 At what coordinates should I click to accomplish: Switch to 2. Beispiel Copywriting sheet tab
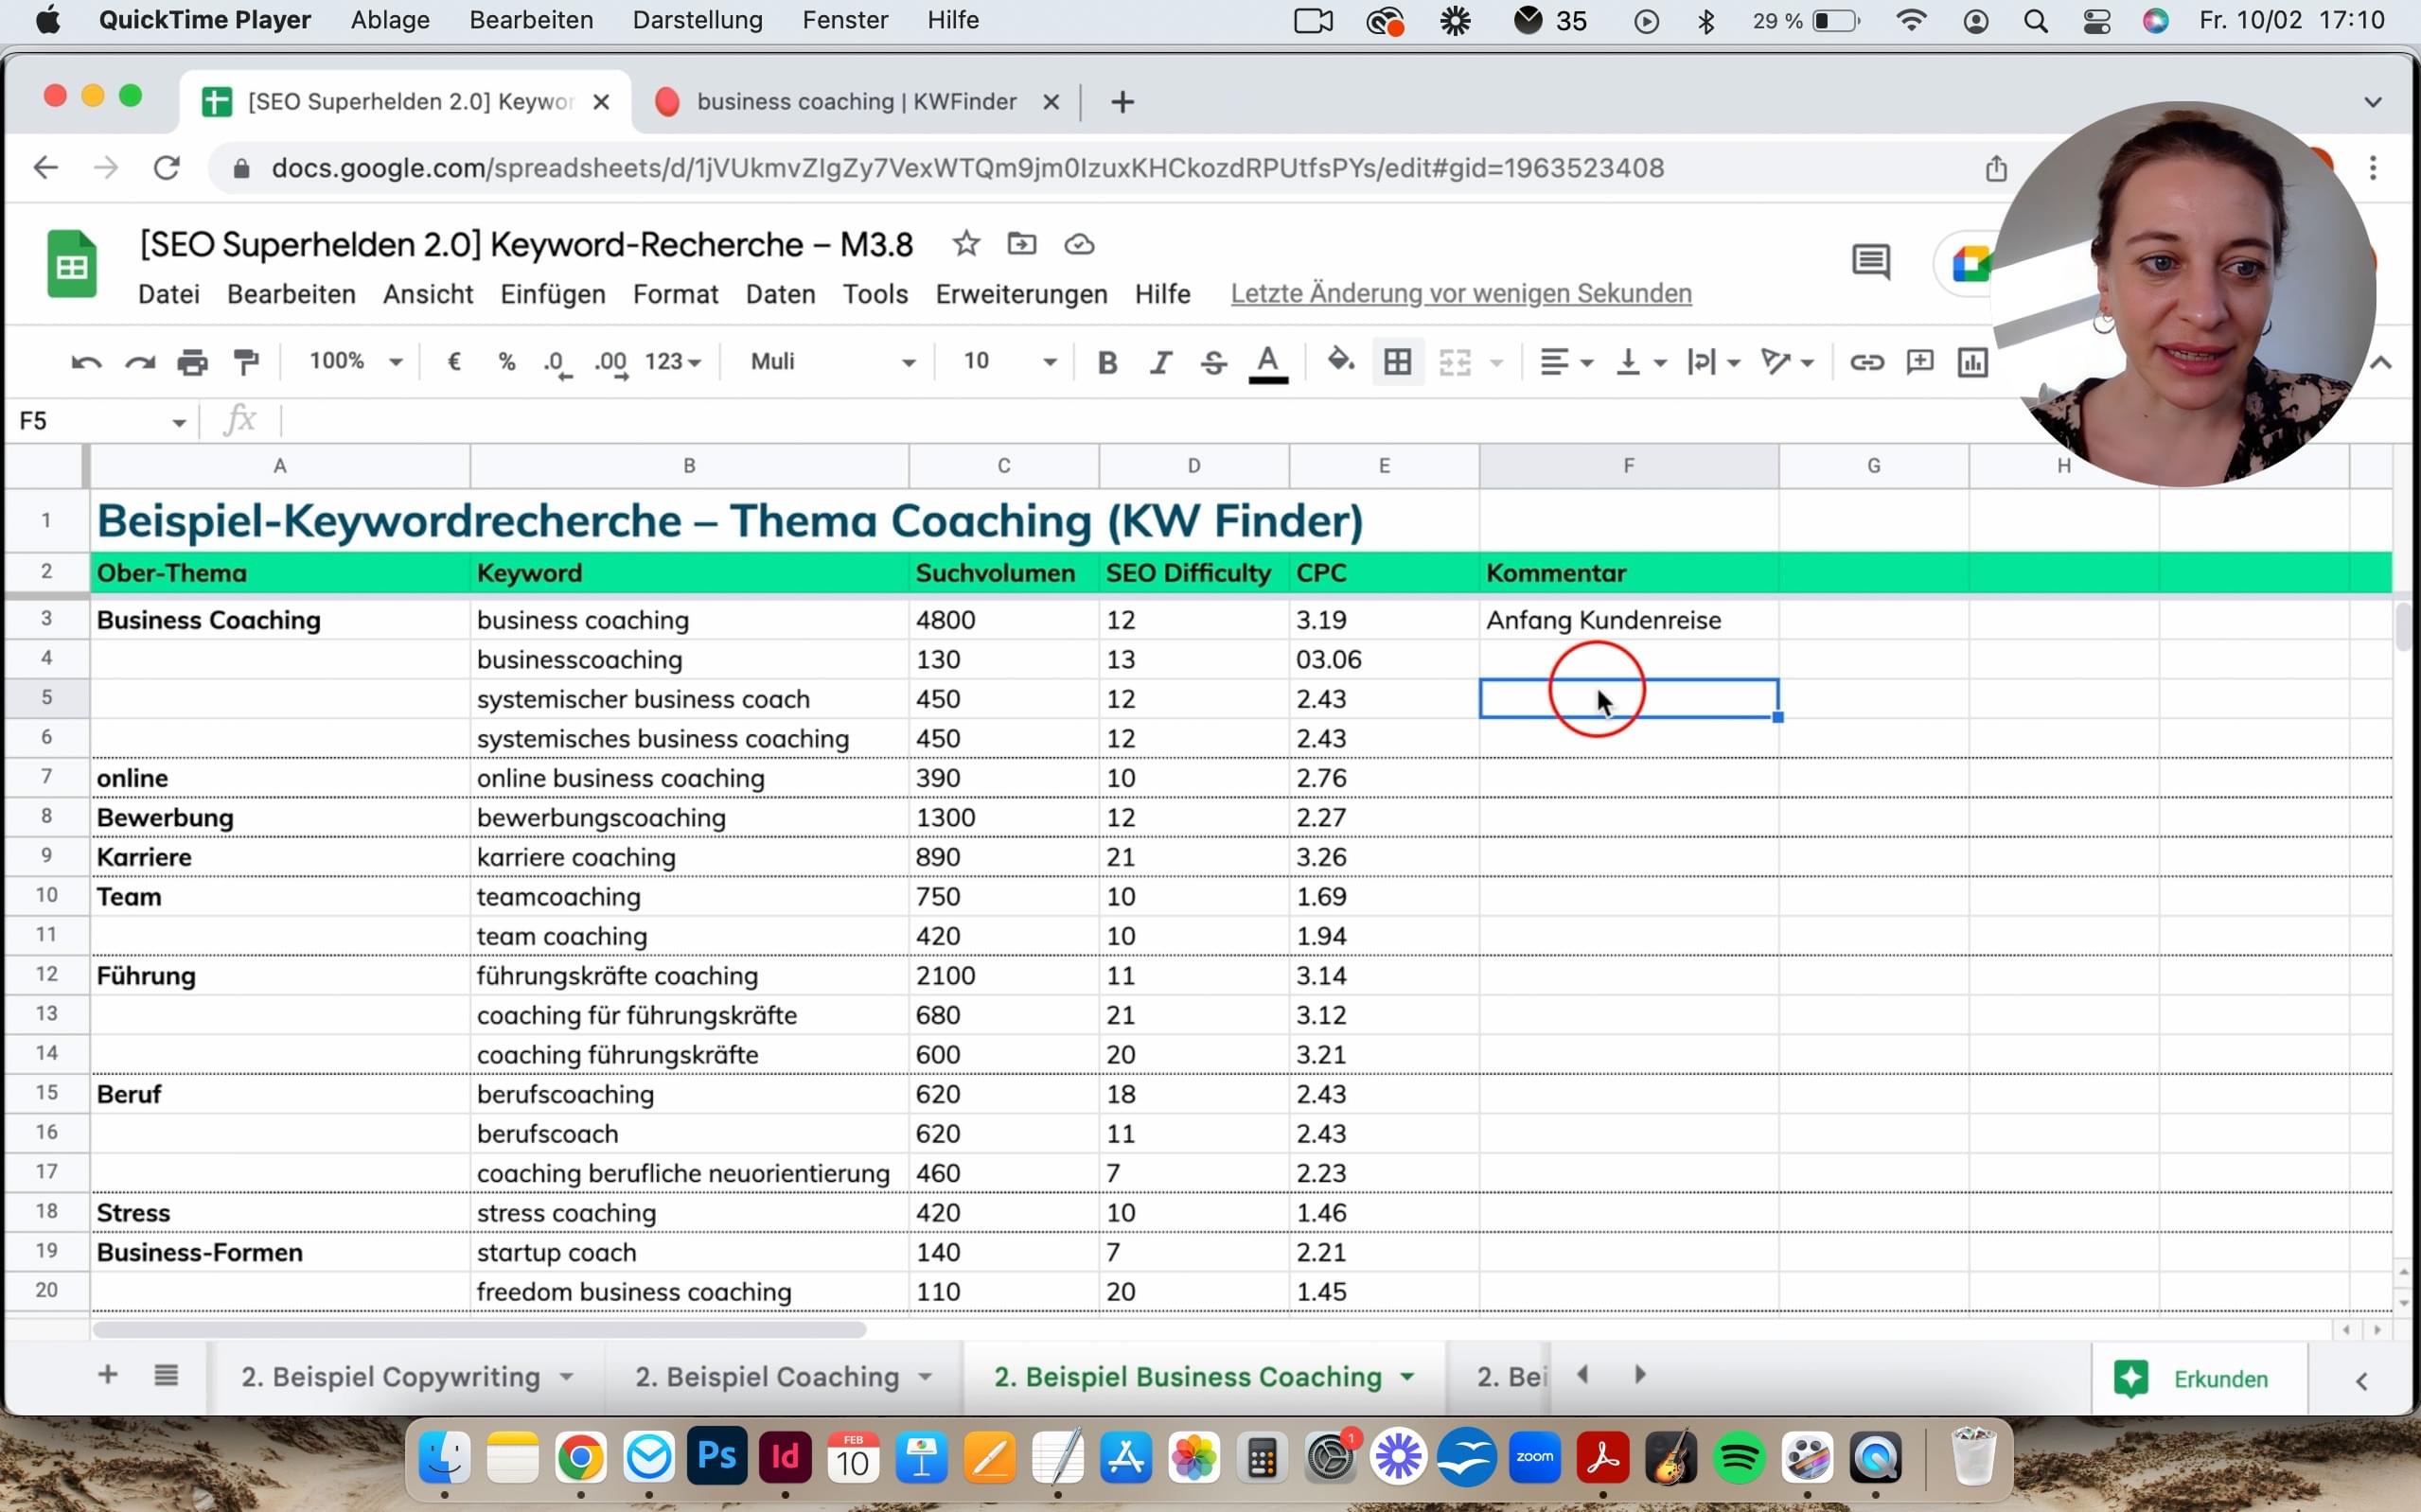tap(391, 1377)
